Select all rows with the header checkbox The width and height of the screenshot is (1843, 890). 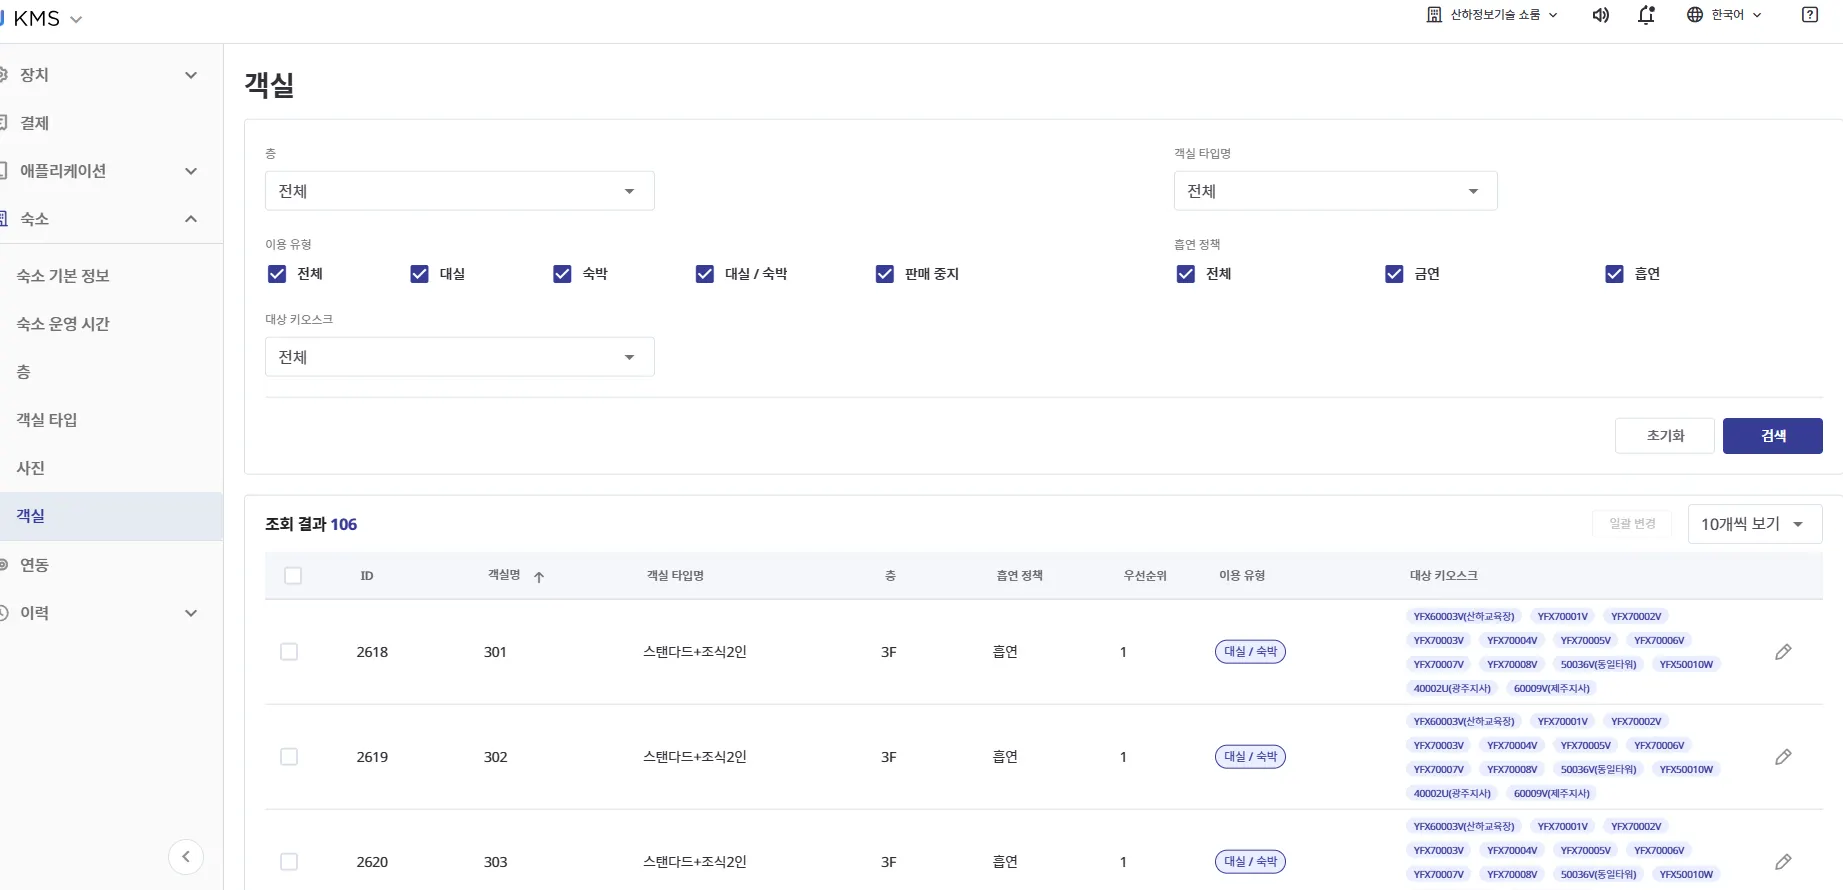tap(293, 576)
